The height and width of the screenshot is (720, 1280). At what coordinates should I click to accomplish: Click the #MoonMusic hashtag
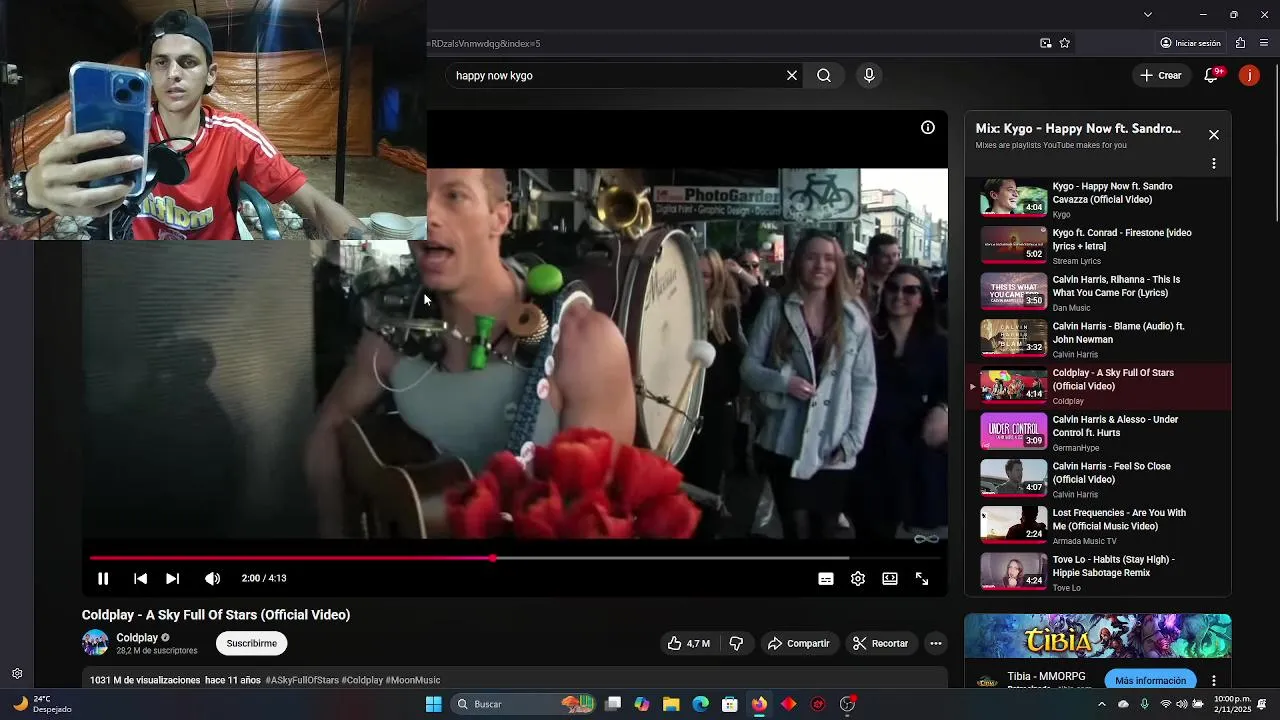pos(413,680)
